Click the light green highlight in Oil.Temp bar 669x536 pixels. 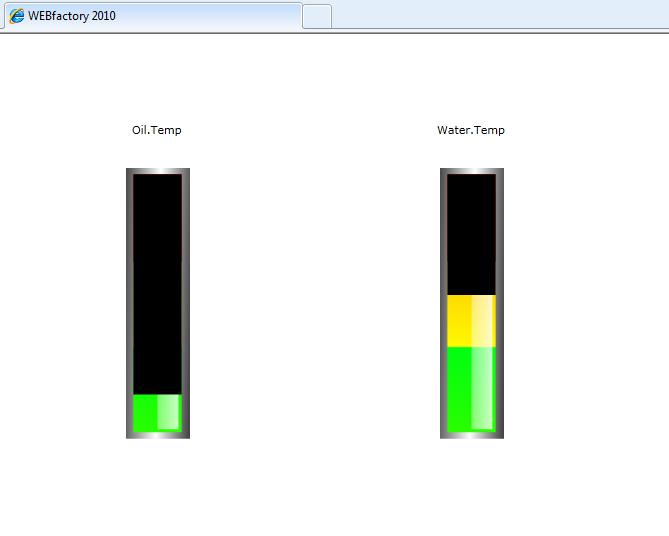tap(169, 412)
